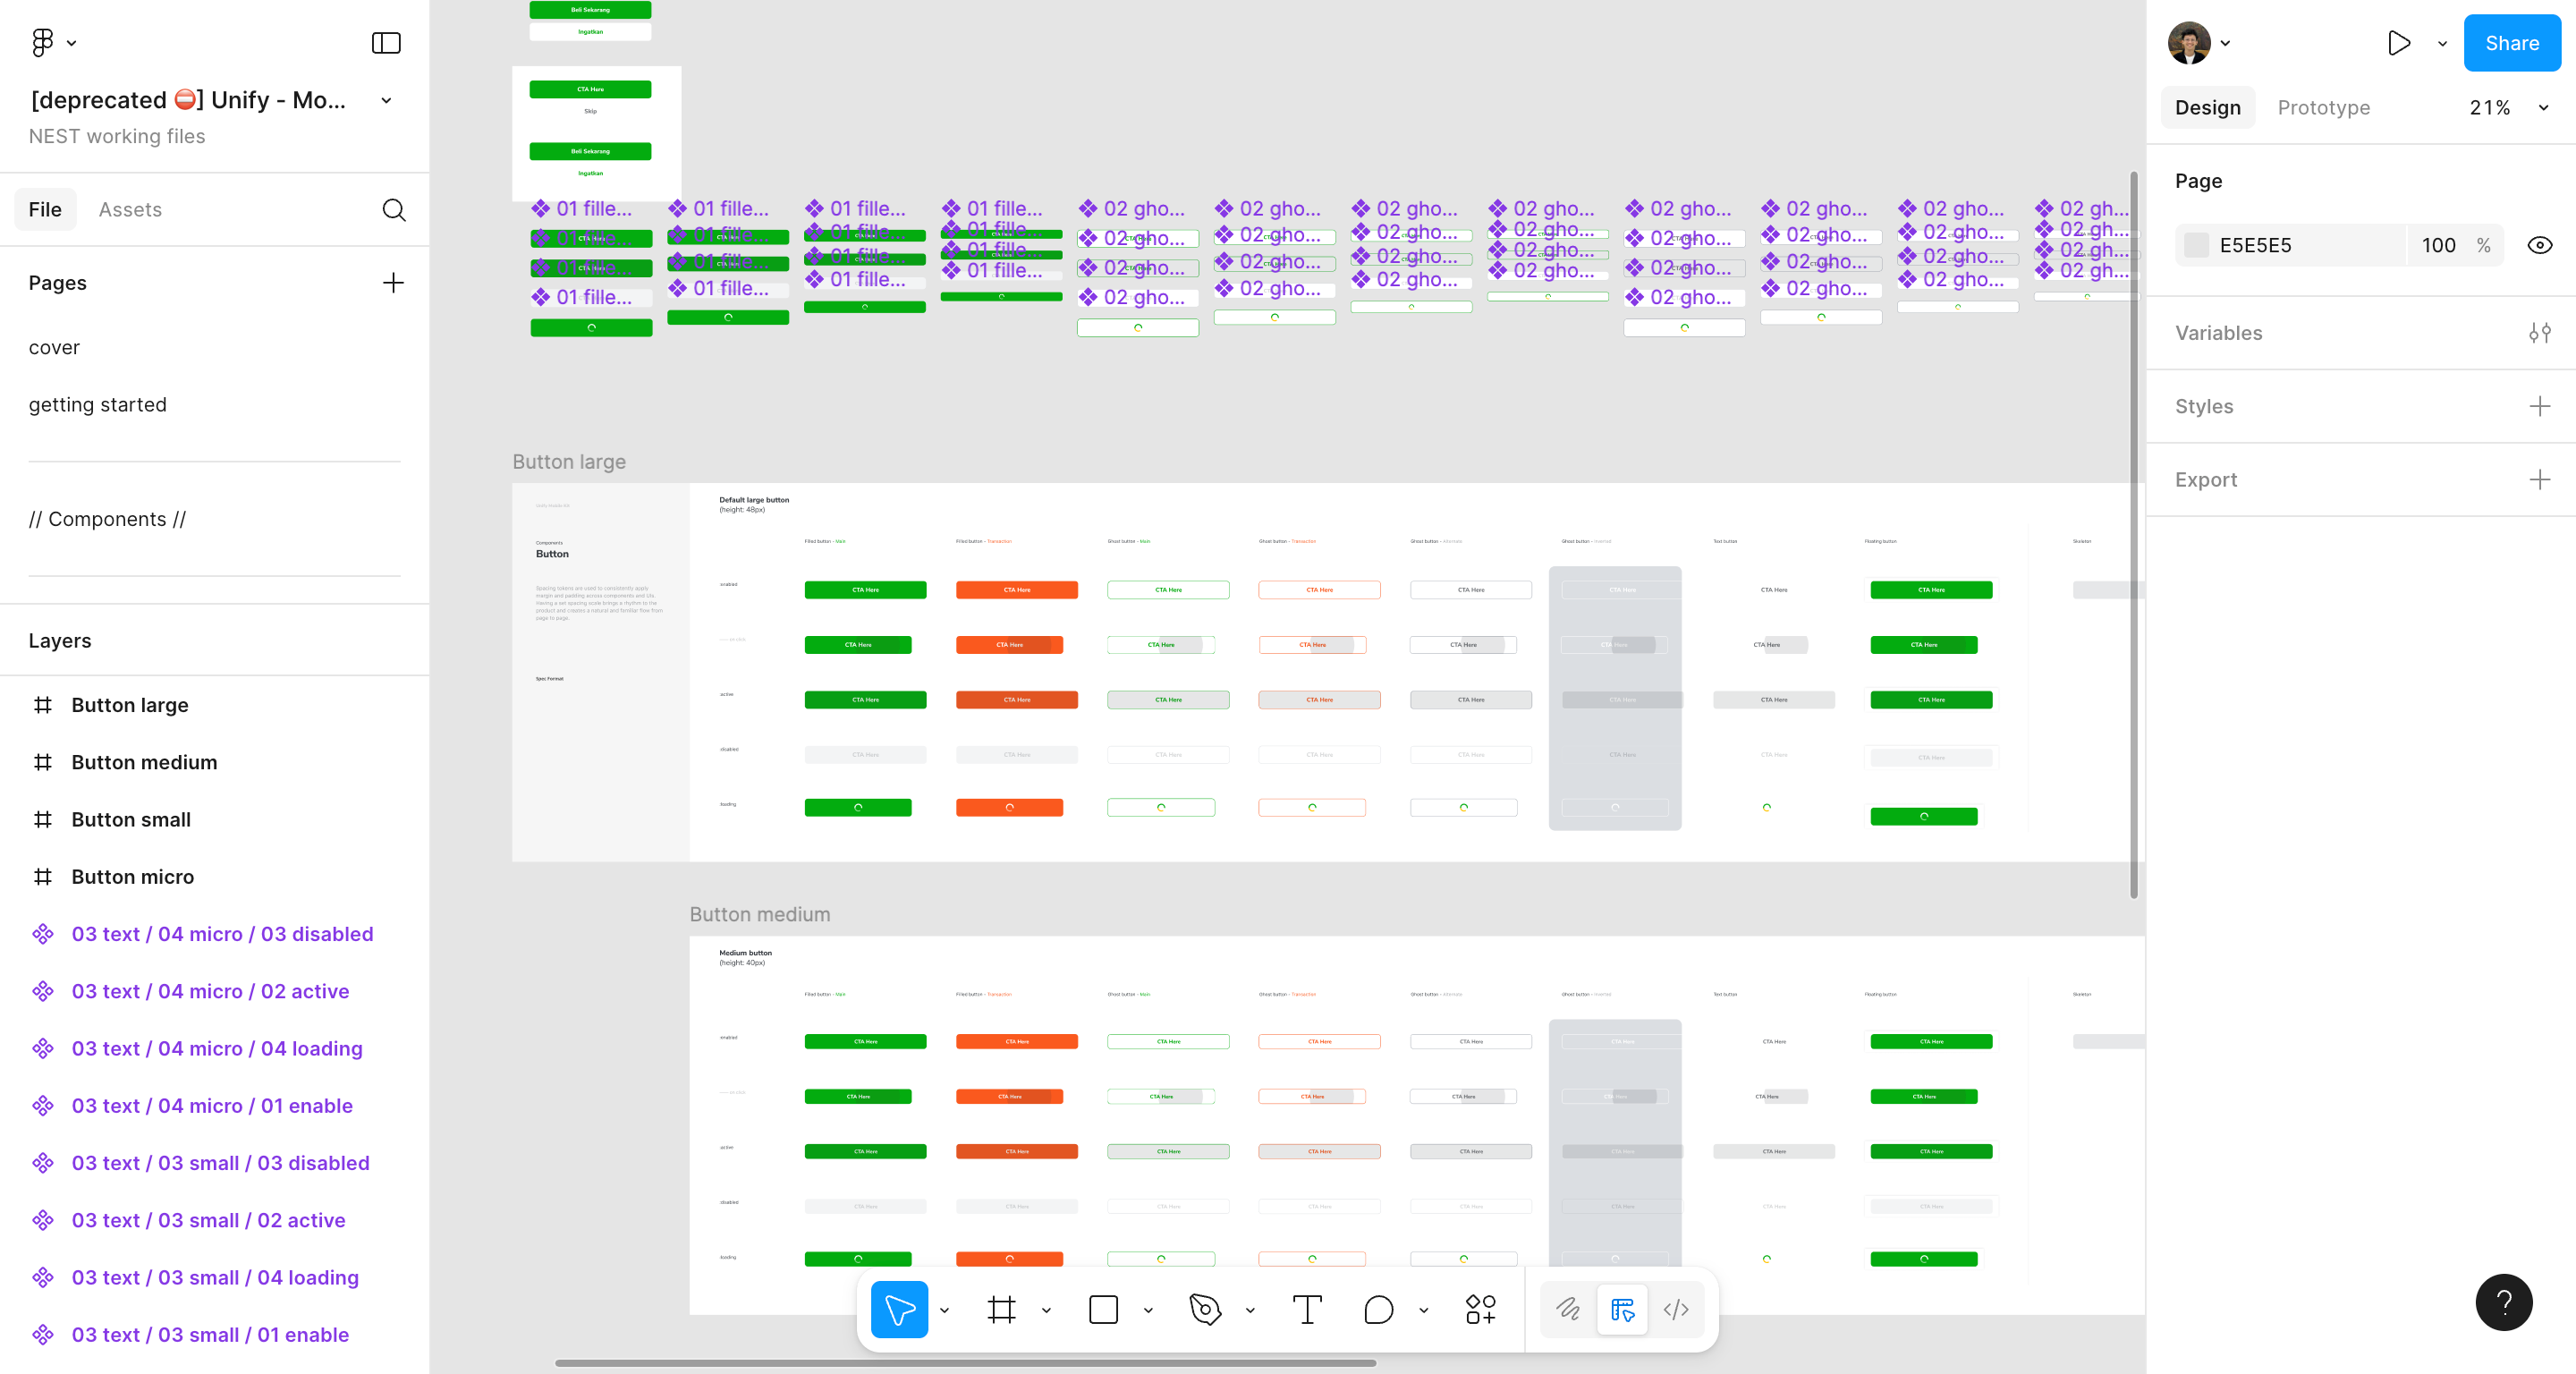Click the E5E5E5 page color swatch
The image size is (2576, 1374).
(2196, 245)
